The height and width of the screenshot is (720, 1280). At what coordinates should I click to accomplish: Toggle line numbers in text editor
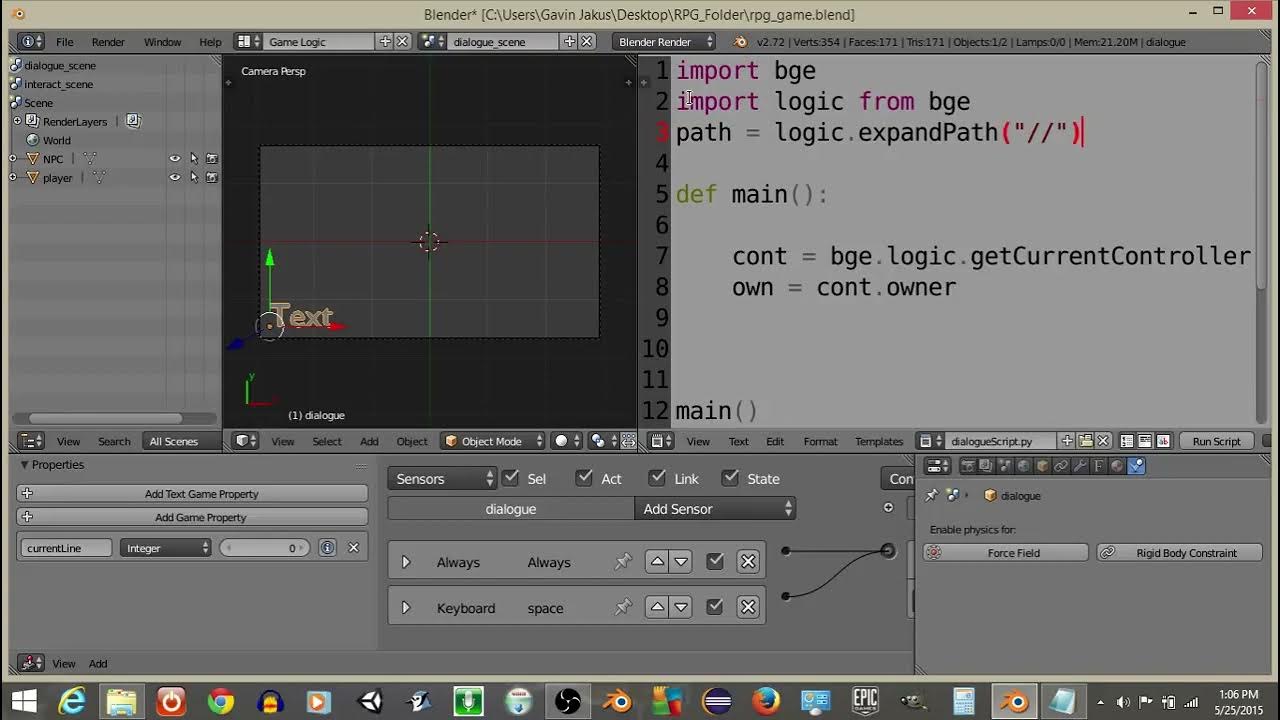coord(1127,441)
